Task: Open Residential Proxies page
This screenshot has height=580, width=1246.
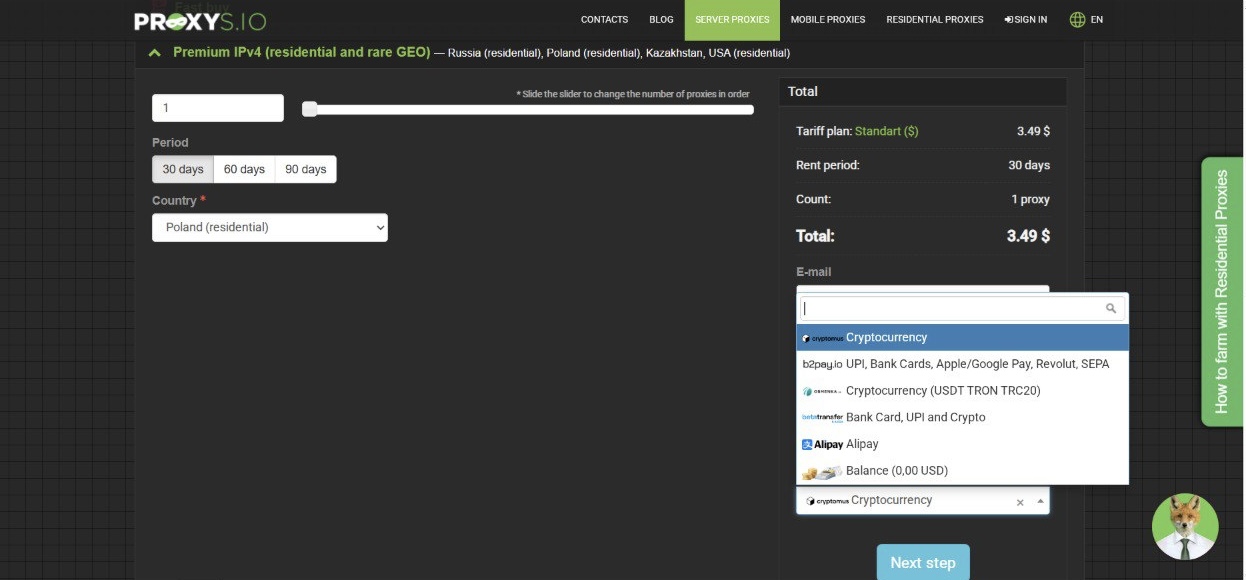Action: coord(935,19)
